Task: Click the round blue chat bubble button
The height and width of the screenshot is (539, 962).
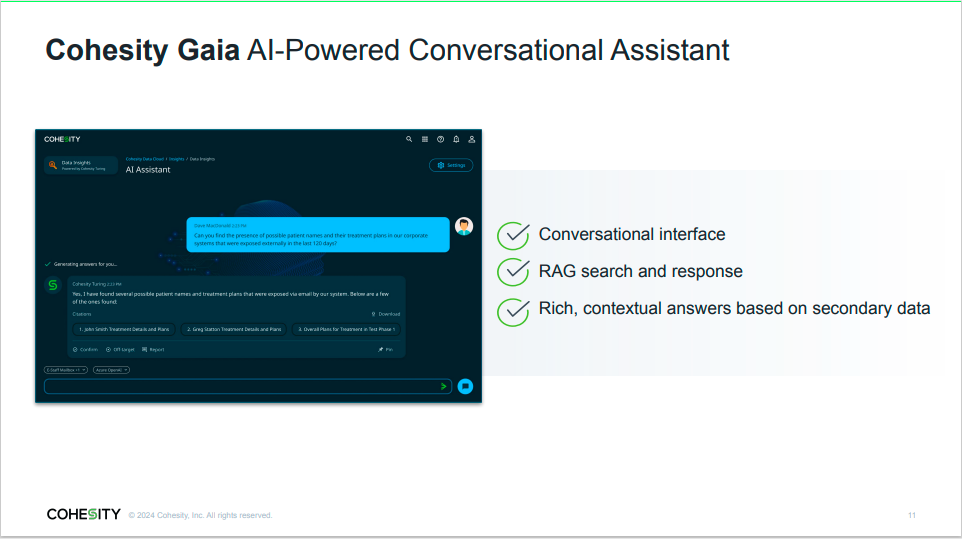Action: (465, 386)
